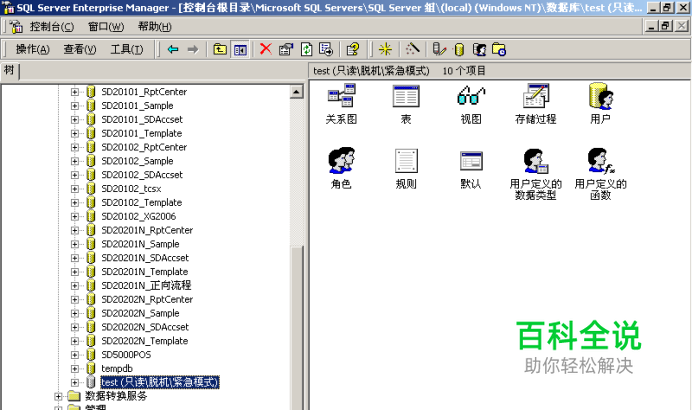
Task: Open 用户定义的函数 icon
Action: [x=601, y=161]
